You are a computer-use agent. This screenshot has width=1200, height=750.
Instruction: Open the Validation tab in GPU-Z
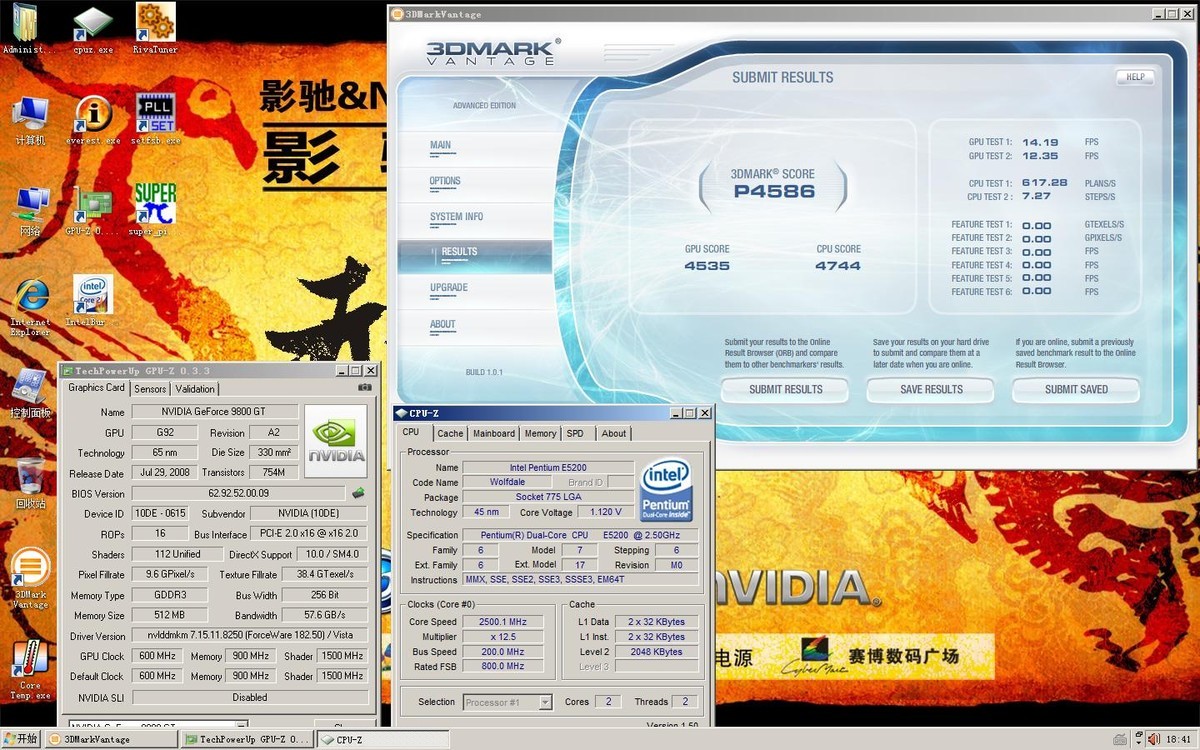click(x=195, y=389)
